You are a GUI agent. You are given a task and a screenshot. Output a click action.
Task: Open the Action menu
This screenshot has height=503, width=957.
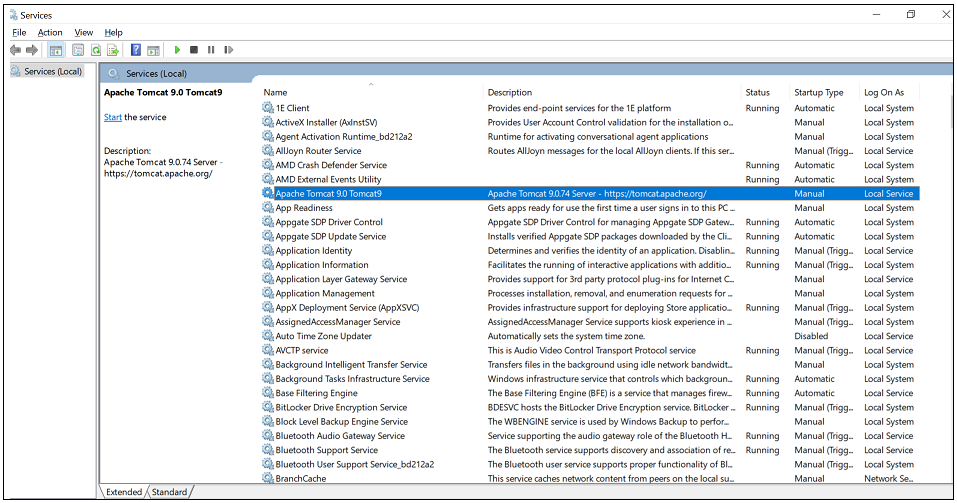(50, 32)
